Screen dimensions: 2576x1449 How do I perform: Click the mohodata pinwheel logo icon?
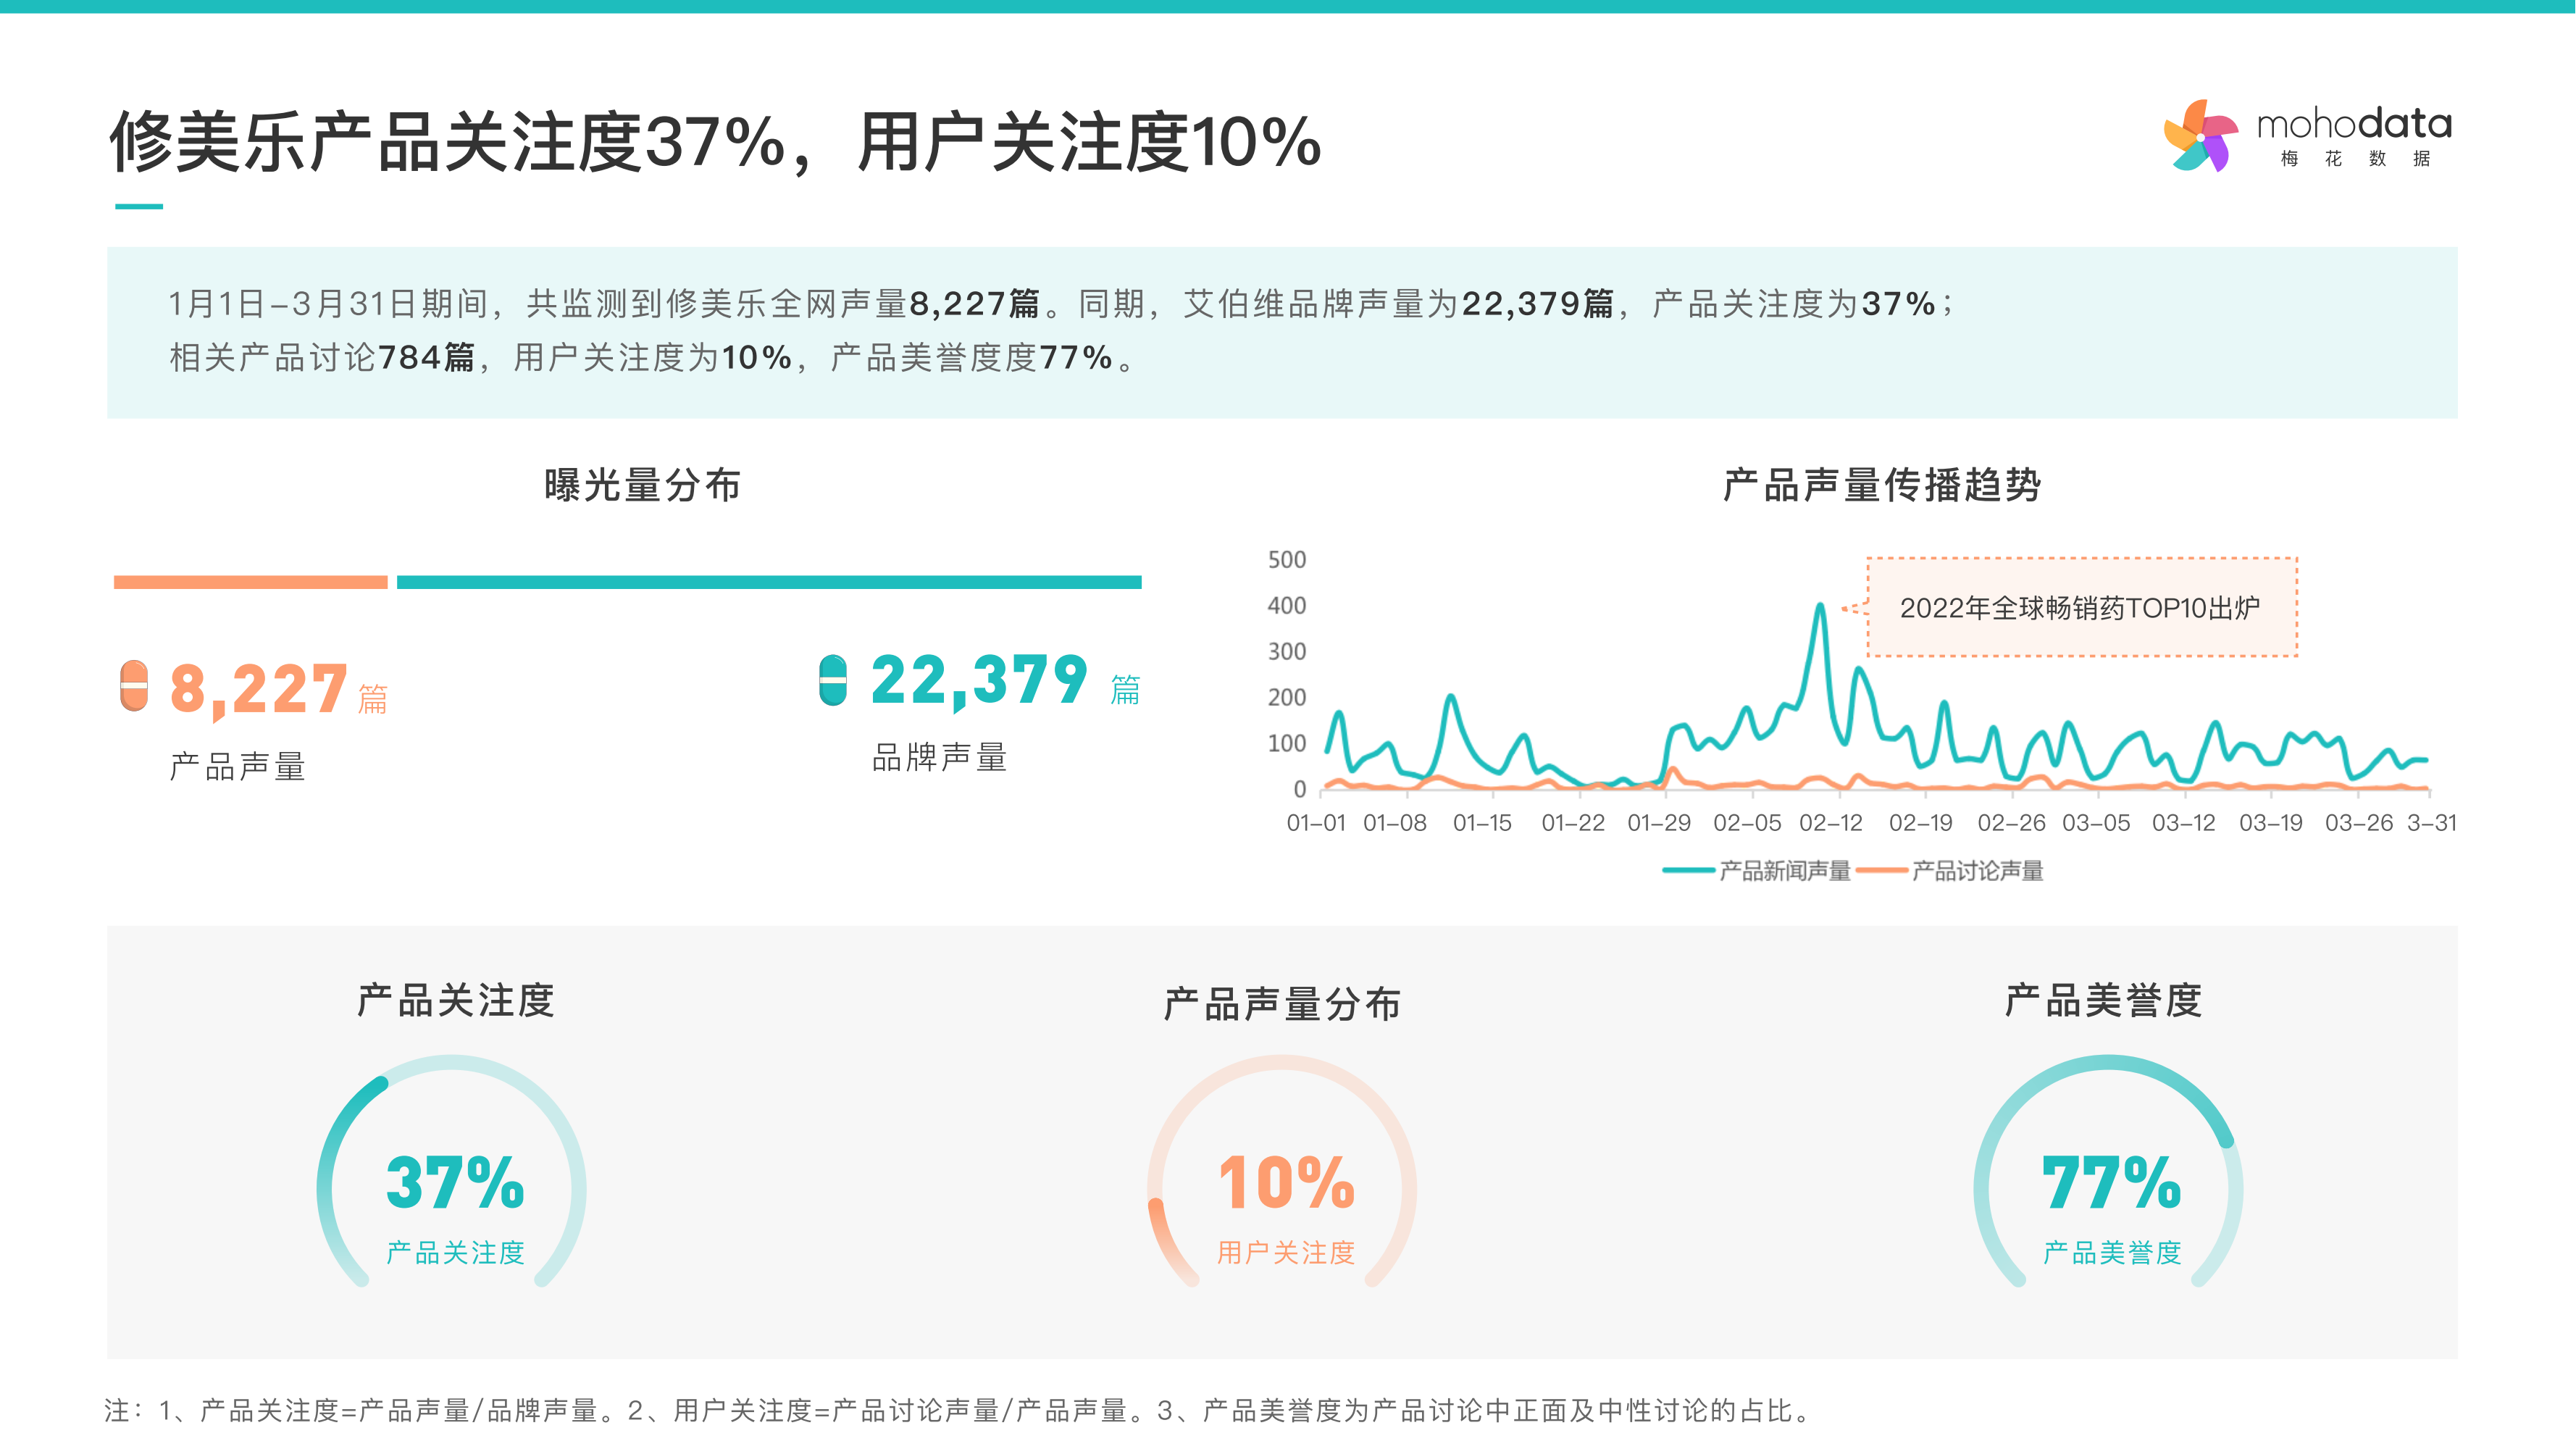(x=2200, y=136)
